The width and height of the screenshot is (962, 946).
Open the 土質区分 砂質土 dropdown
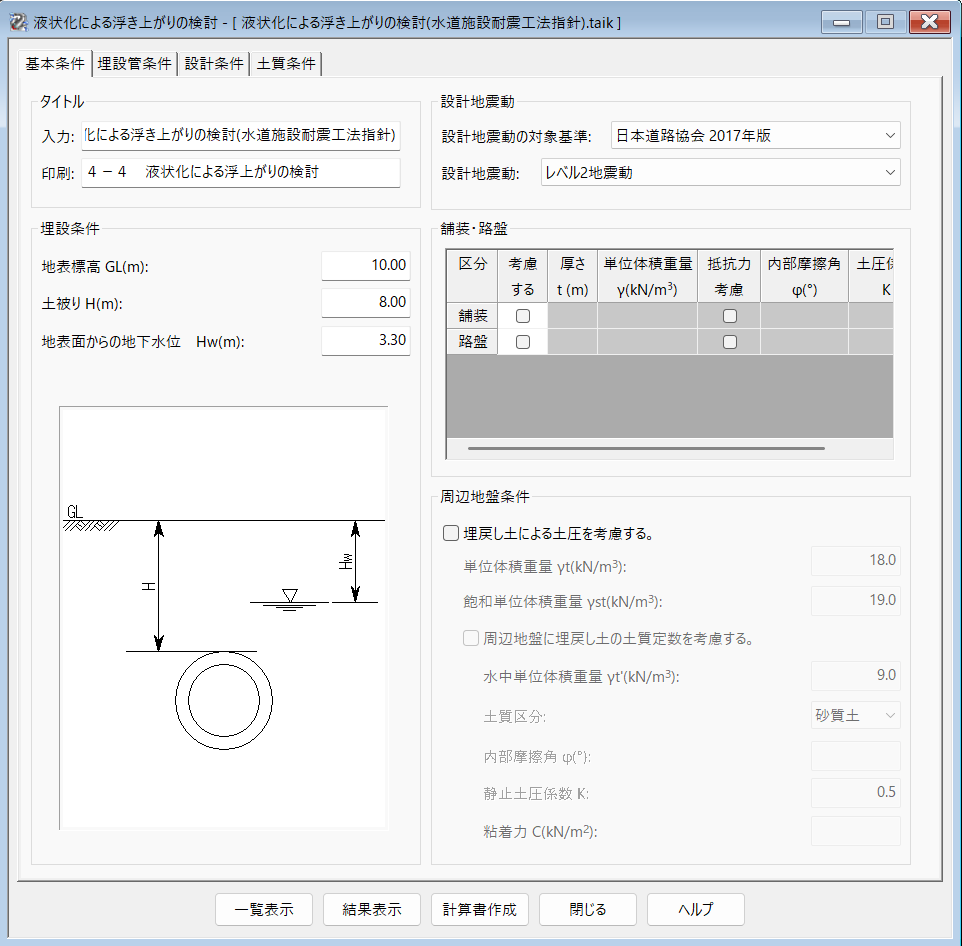[x=855, y=716]
